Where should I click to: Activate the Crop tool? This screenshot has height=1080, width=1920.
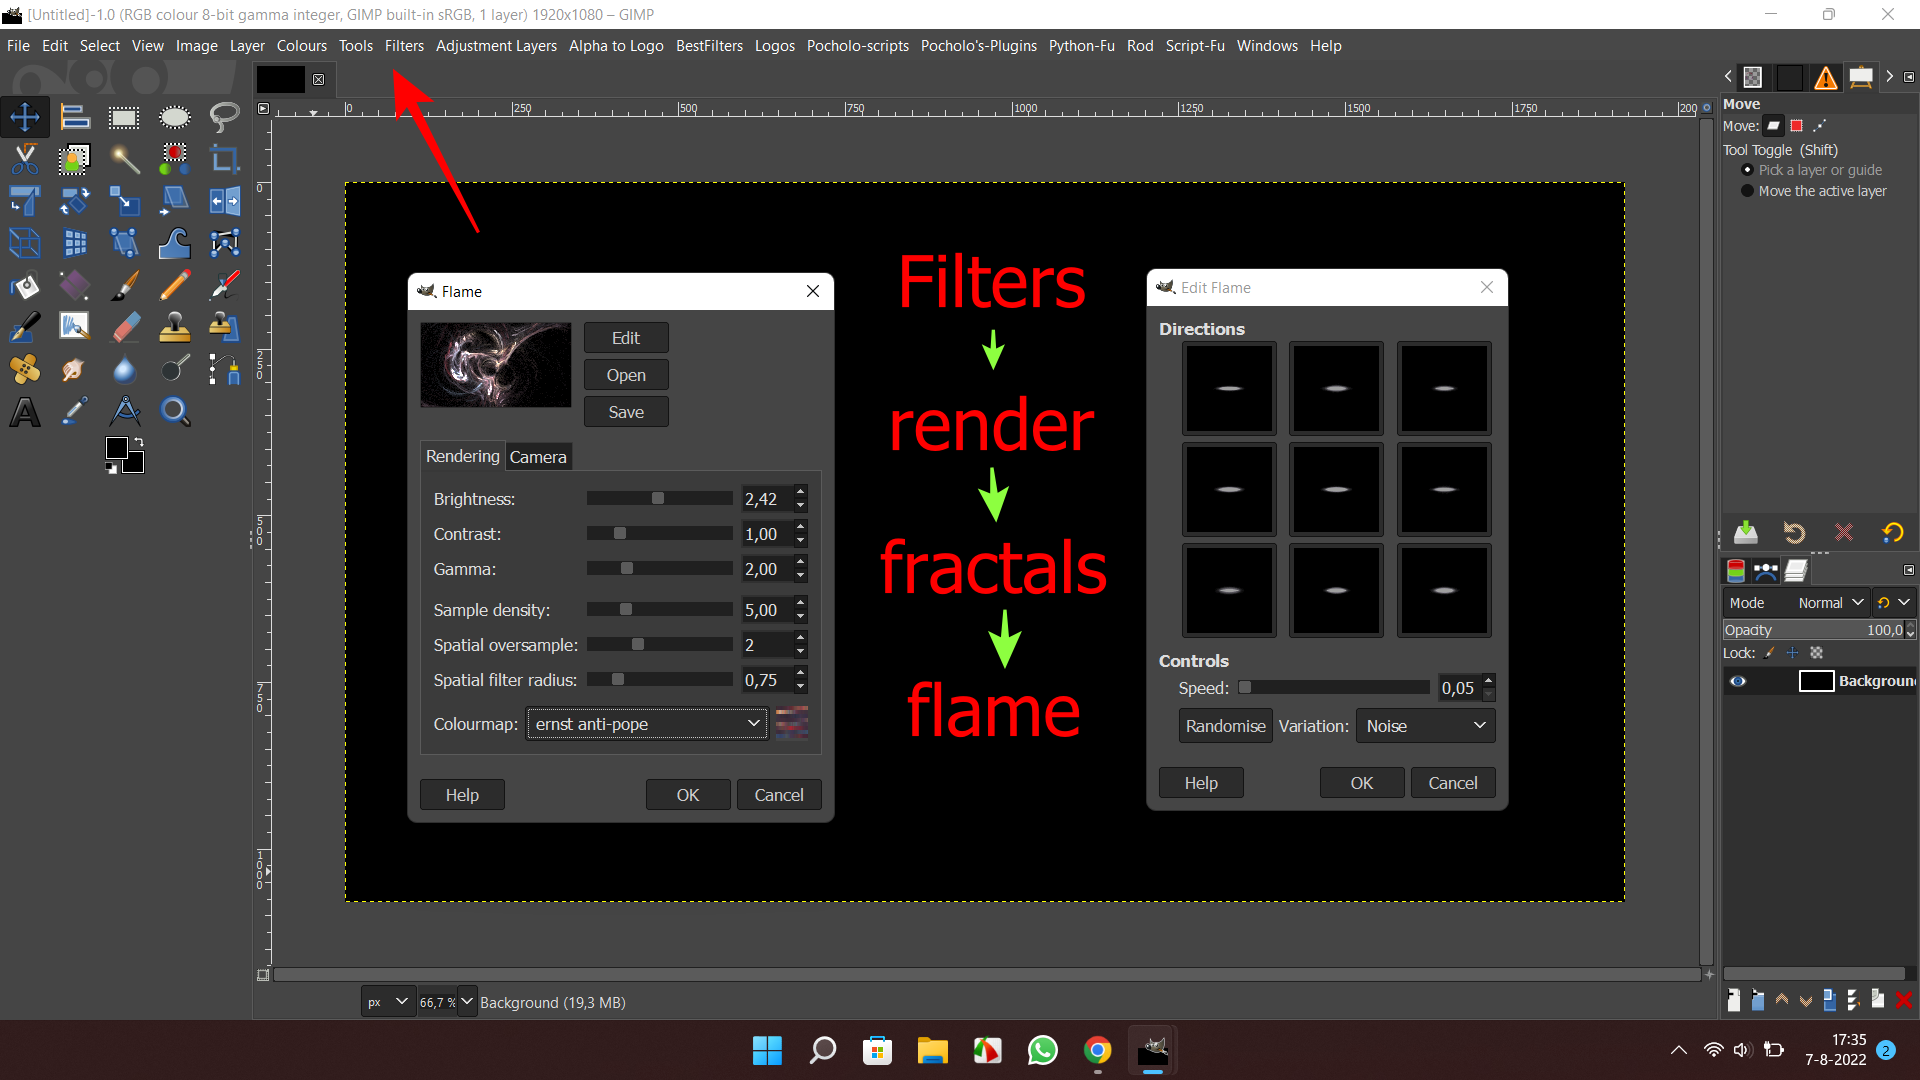pyautogui.click(x=225, y=159)
